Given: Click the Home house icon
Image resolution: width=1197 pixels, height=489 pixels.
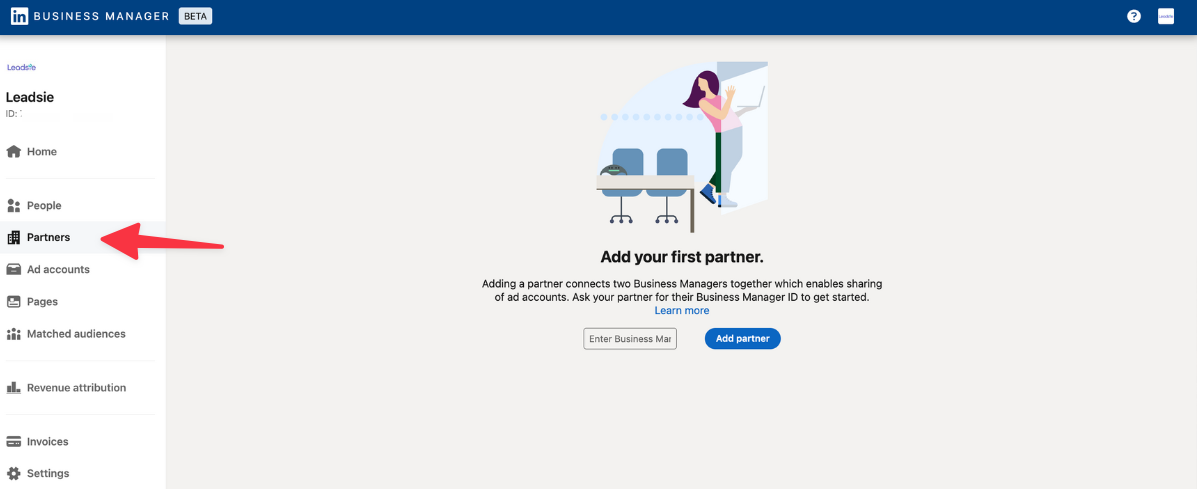Looking at the screenshot, I should tap(13, 152).
